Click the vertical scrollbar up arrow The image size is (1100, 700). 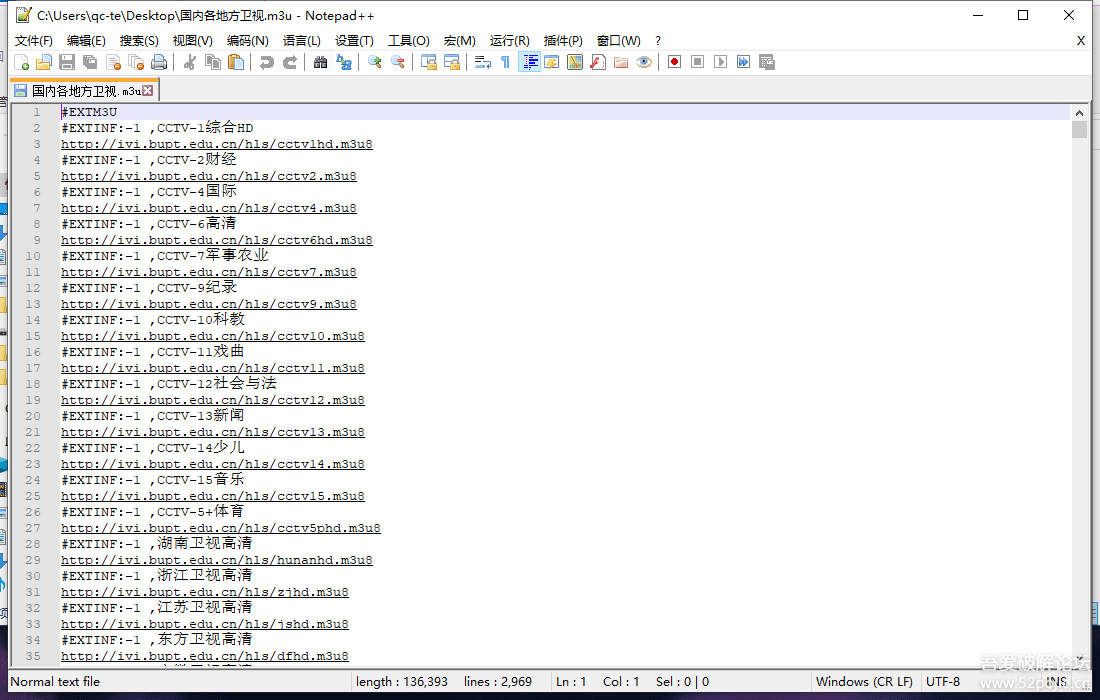click(x=1079, y=112)
